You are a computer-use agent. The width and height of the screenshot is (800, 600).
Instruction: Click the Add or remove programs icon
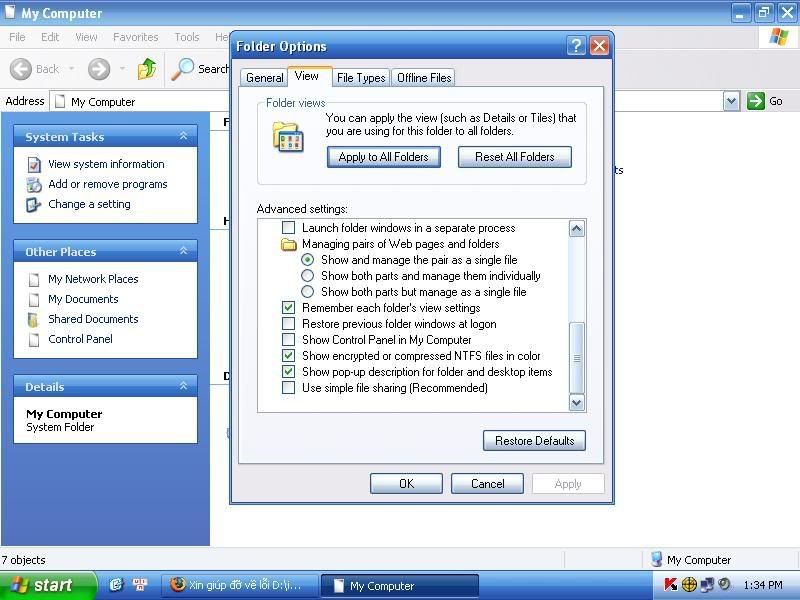[34, 184]
